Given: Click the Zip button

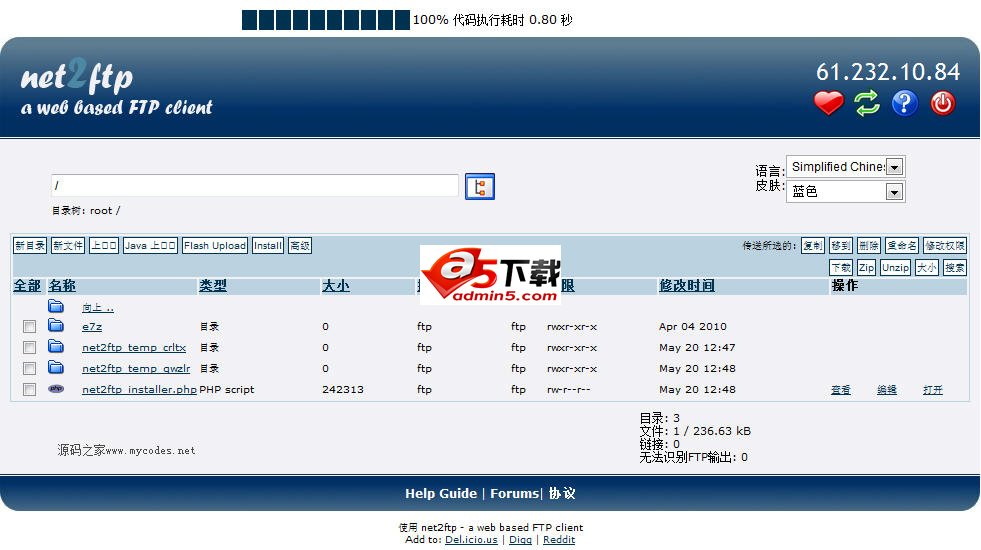Looking at the screenshot, I should point(867,268).
